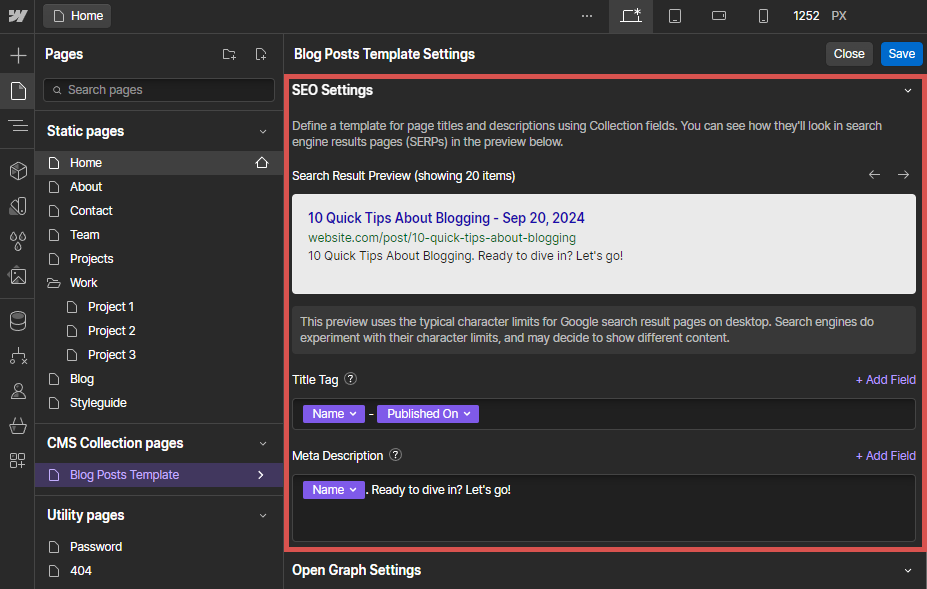Screen dimensions: 927x589
Task: Click the 1252 canvas width value
Action: pos(806,16)
